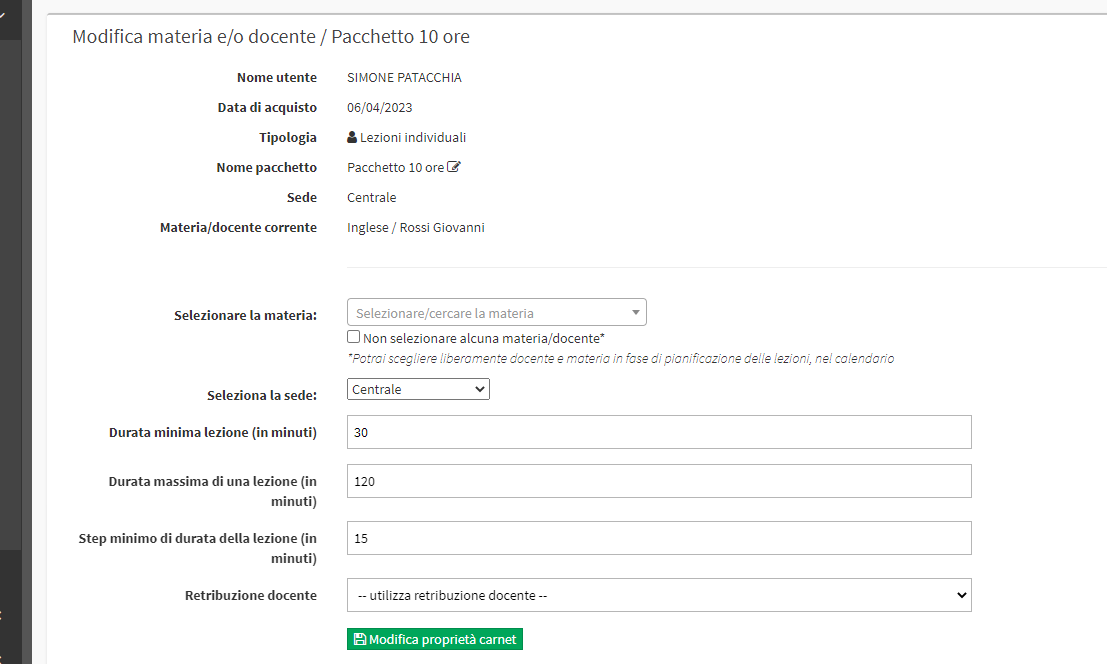Click the edit icon beside Pacchetto 10 ore
The image size is (1107, 664).
pos(454,167)
